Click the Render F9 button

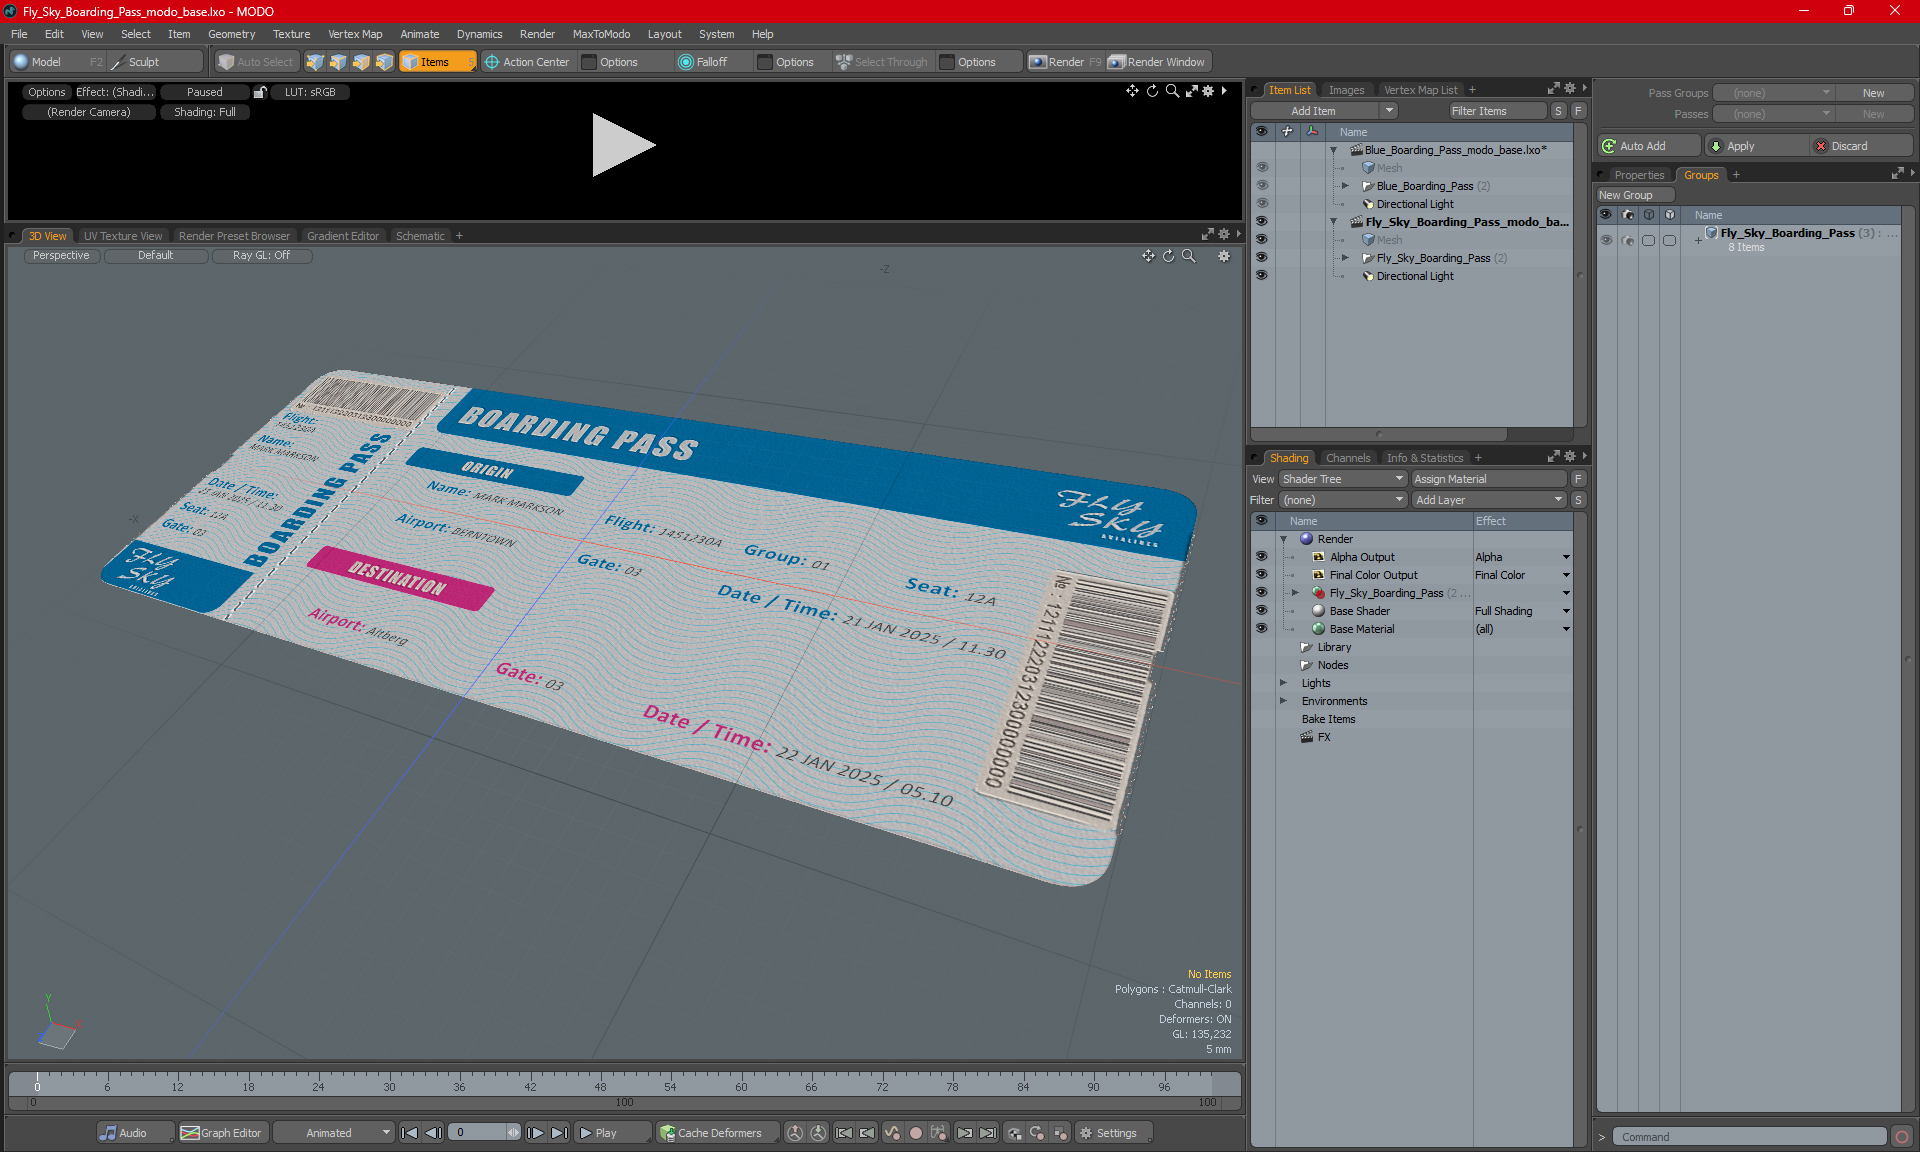pyautogui.click(x=1065, y=62)
